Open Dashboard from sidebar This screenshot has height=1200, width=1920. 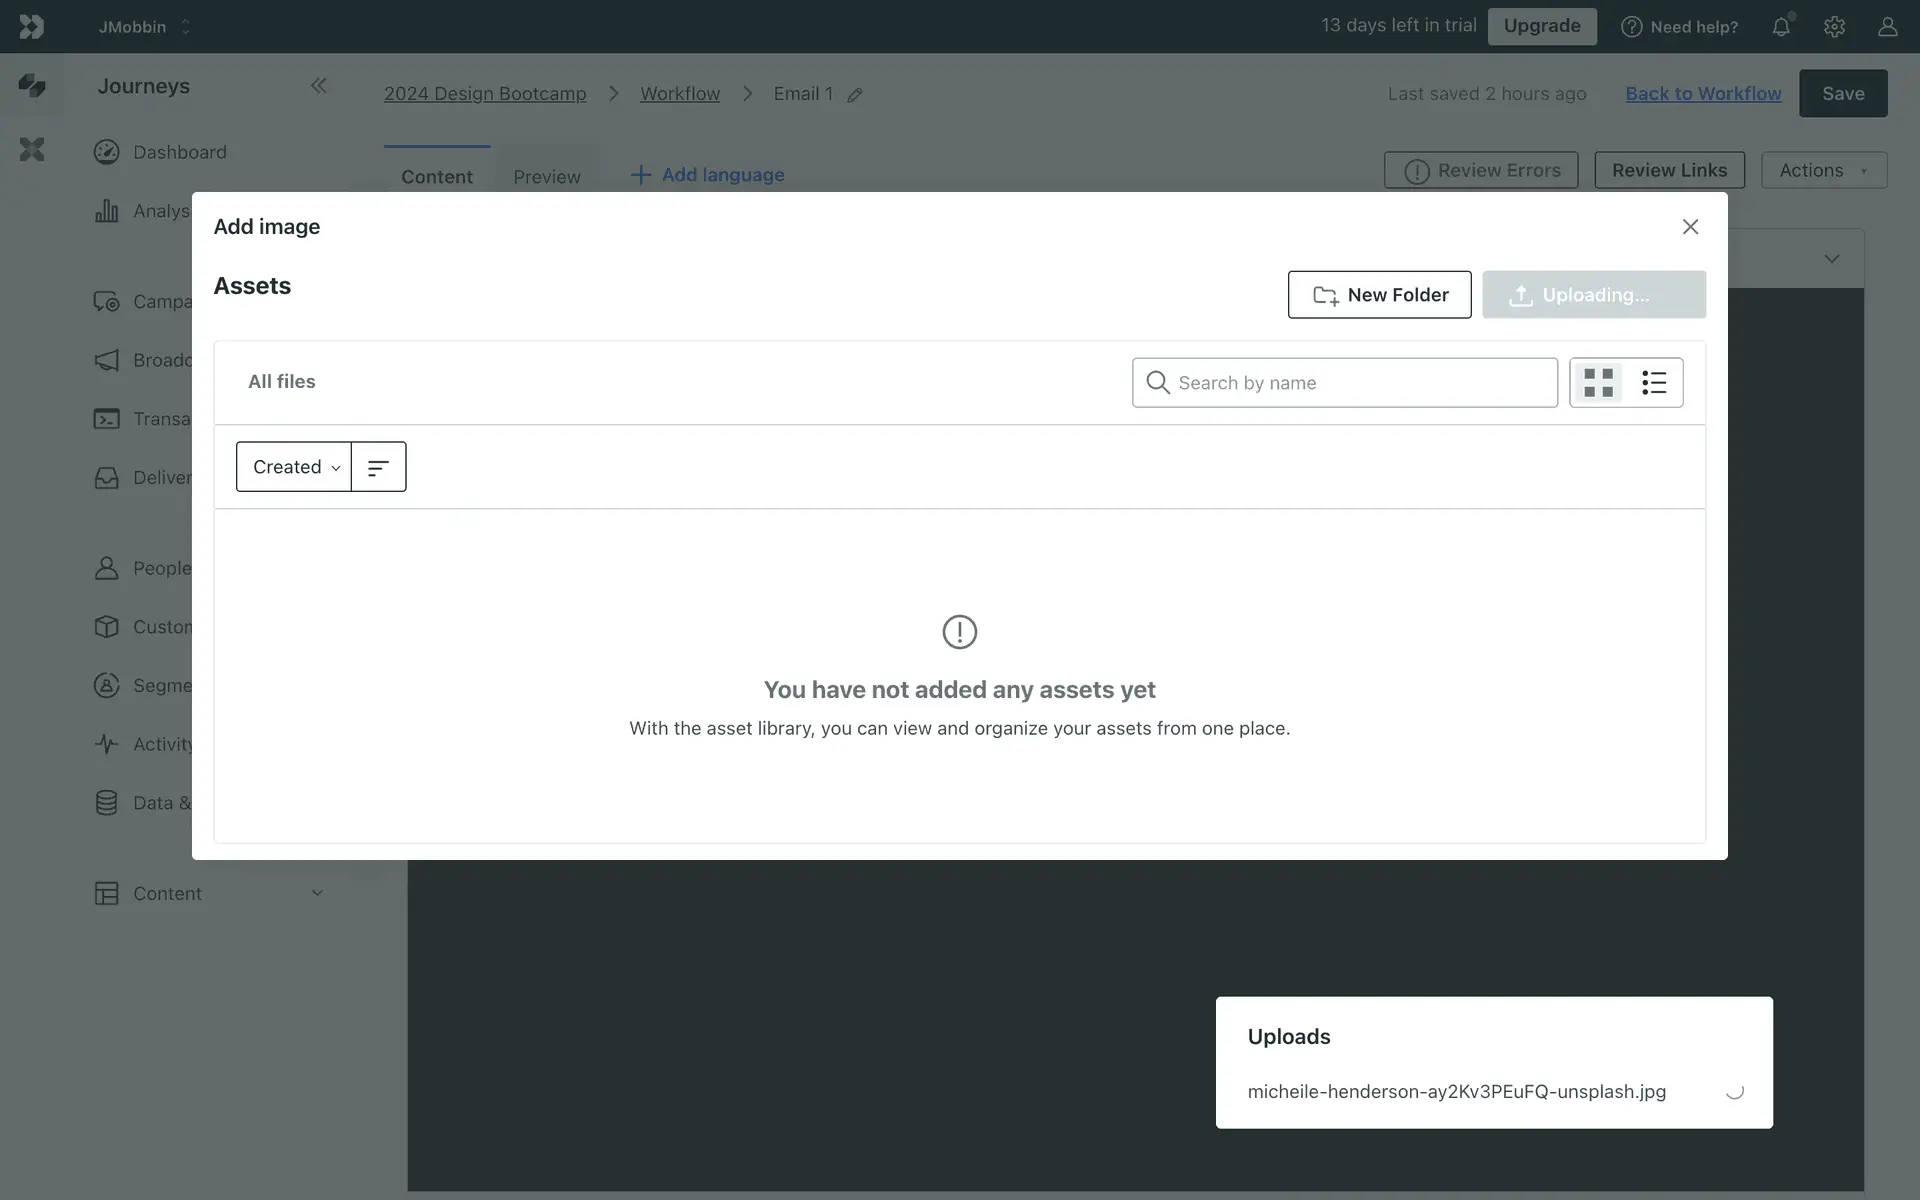pos(180,152)
